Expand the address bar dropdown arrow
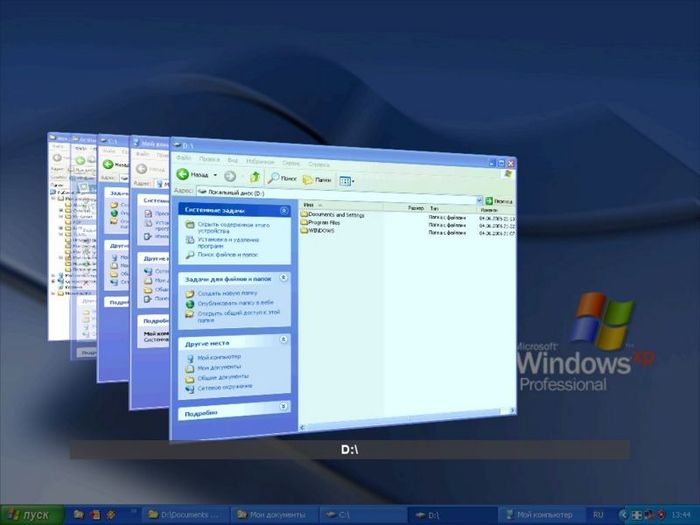Screen dimensions: 700x525 tap(479, 200)
